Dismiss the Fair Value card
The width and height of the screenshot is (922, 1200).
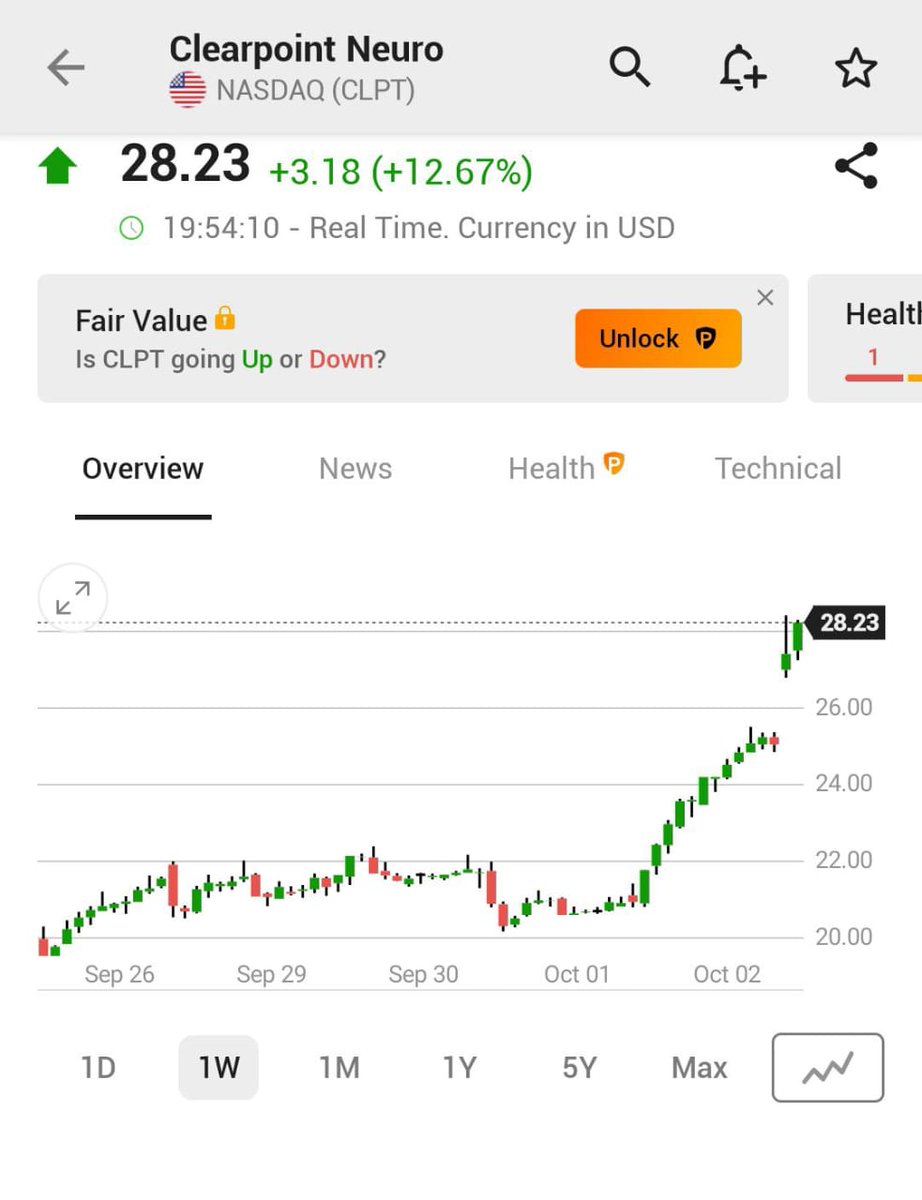tap(765, 297)
